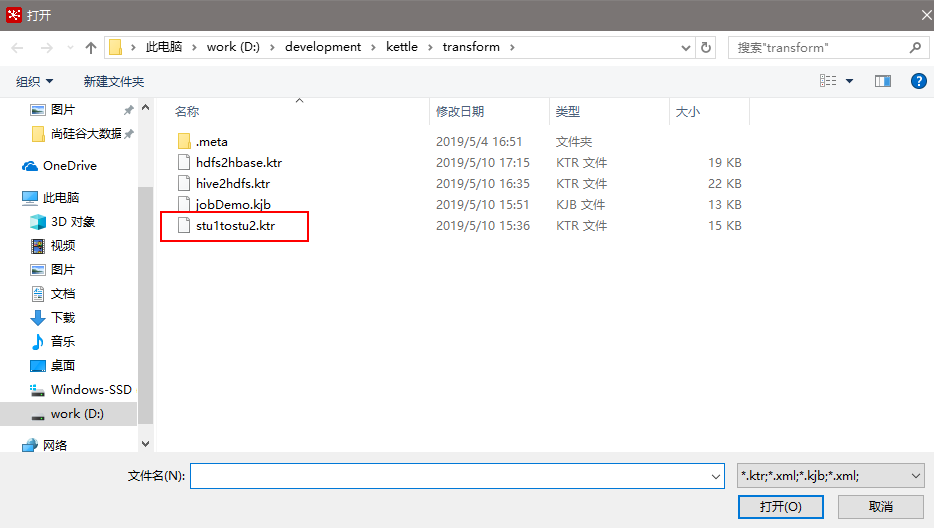The height and width of the screenshot is (528, 934).
Task: Go forward in folder history
Action: click(46, 48)
